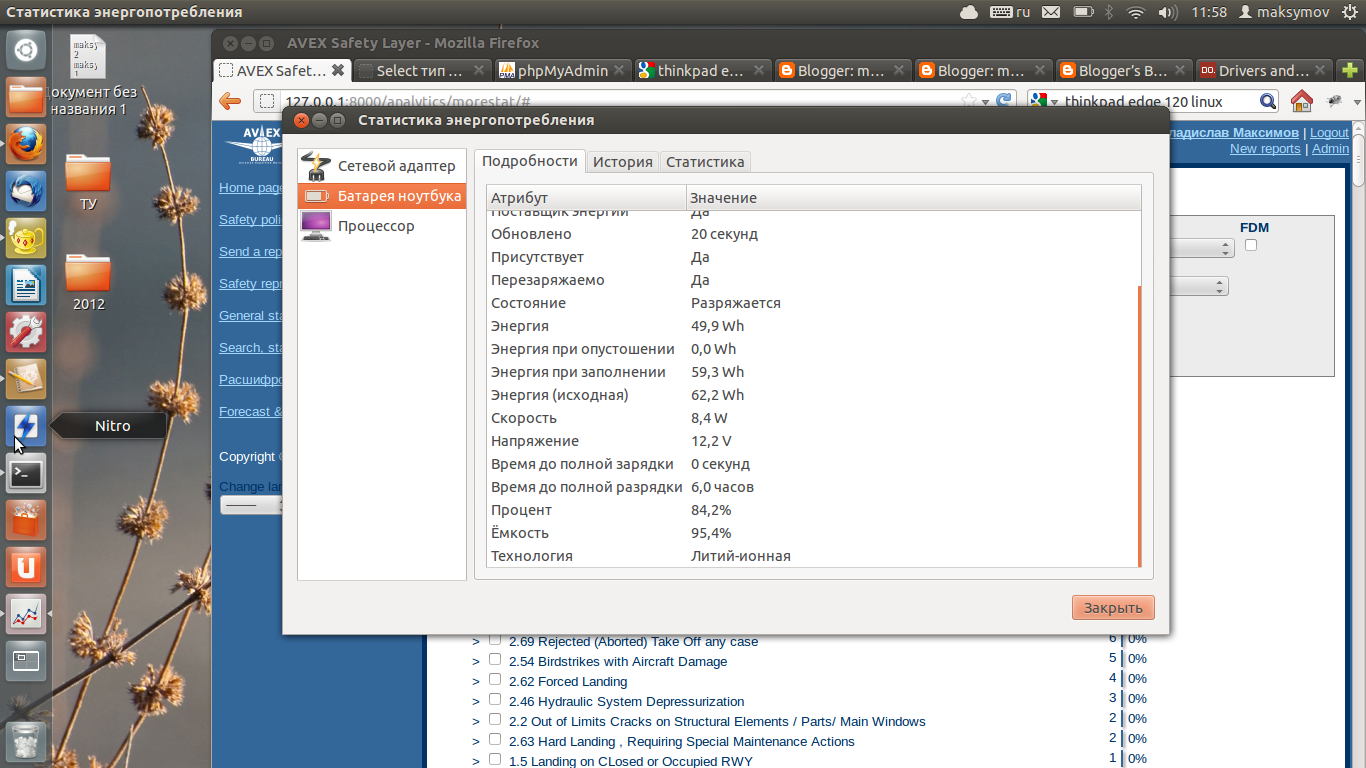Expand the 2.63 Hard Landing row arrow

pyautogui.click(x=476, y=742)
